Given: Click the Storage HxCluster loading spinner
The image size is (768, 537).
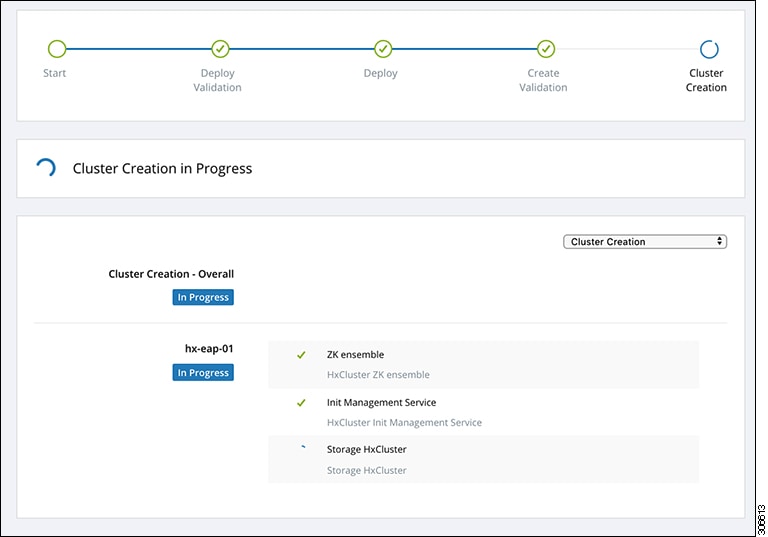Looking at the screenshot, I should 302,450.
